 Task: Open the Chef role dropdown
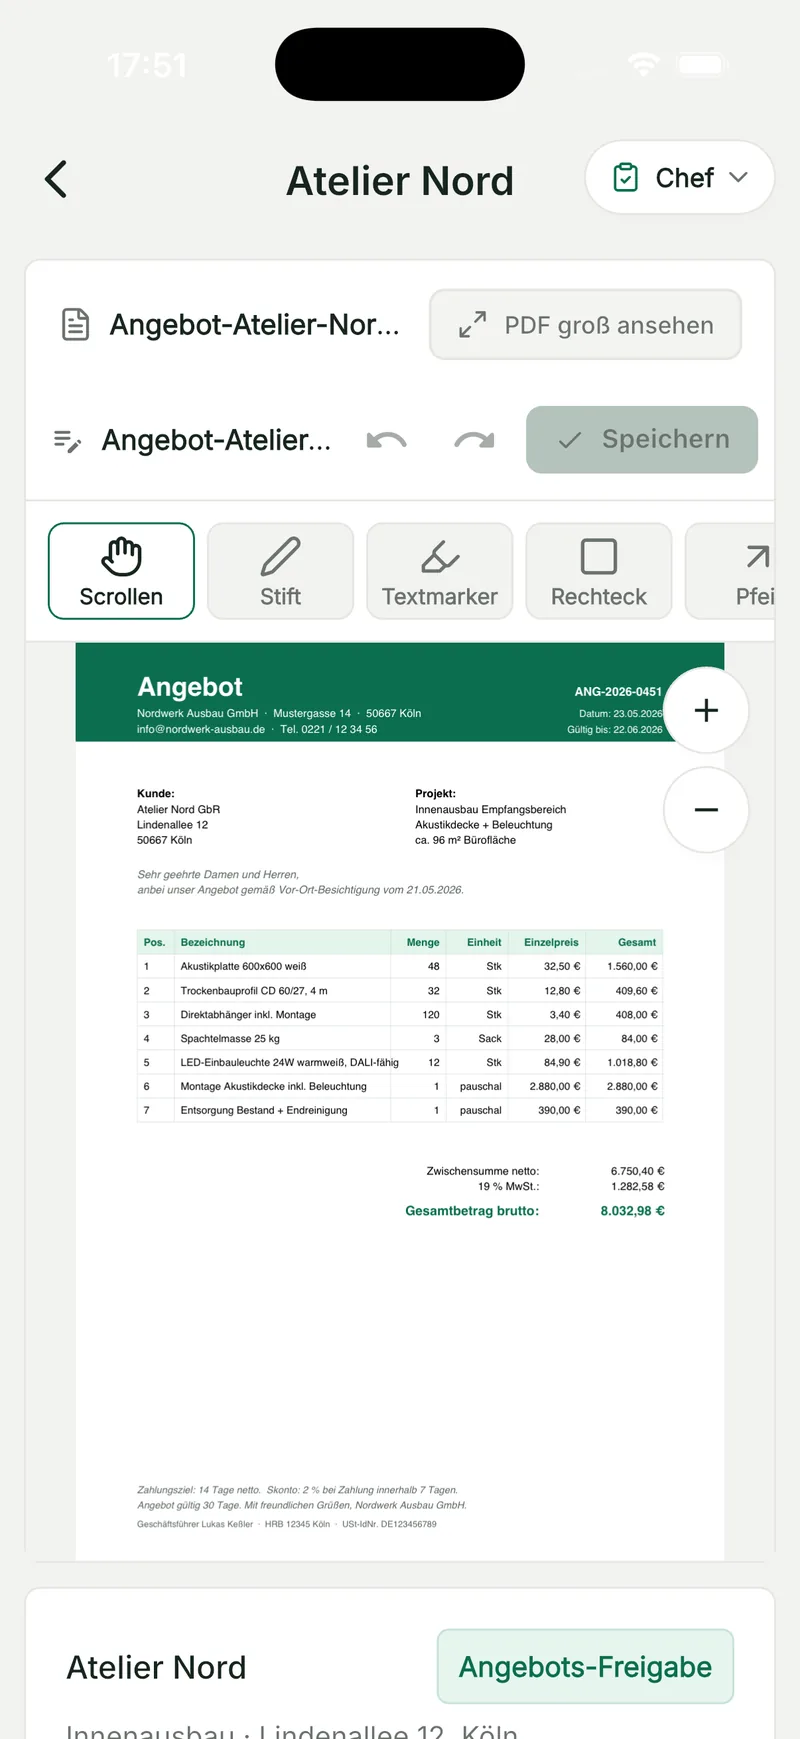(679, 178)
